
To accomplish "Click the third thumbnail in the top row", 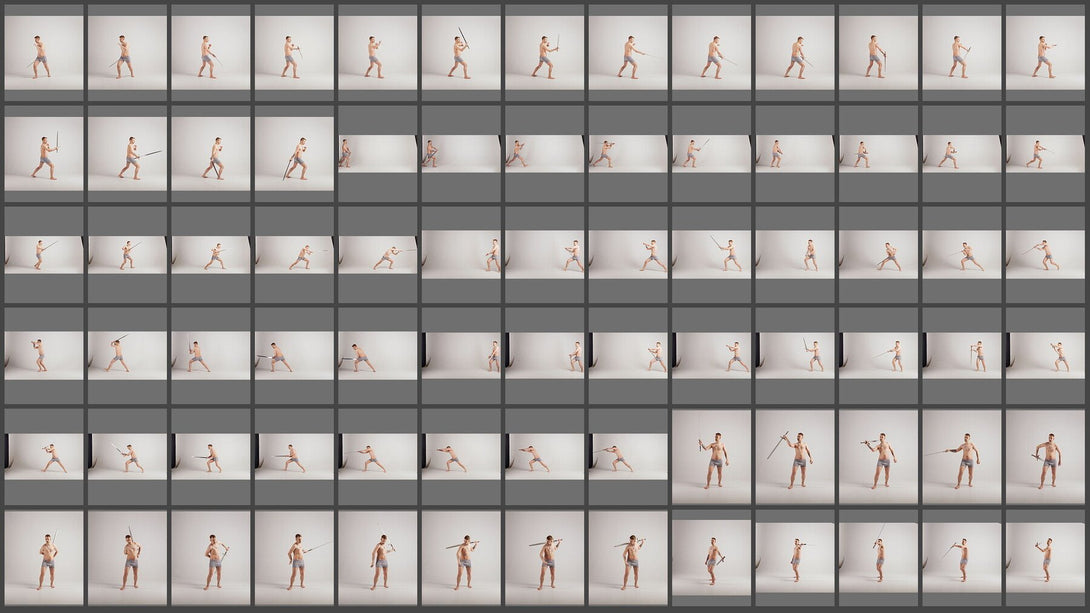I will click(x=211, y=53).
